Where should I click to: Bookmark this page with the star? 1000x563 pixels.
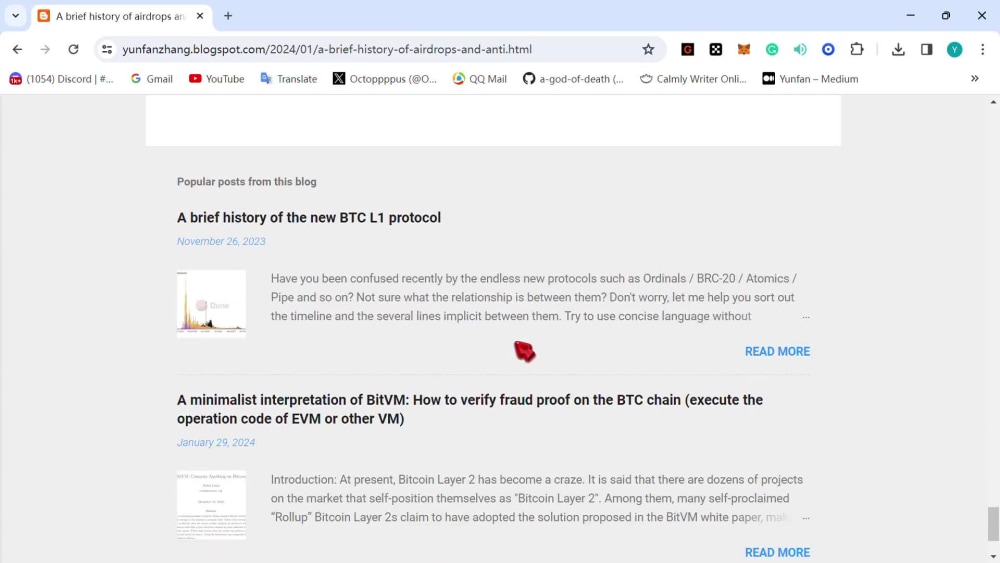pos(648,49)
